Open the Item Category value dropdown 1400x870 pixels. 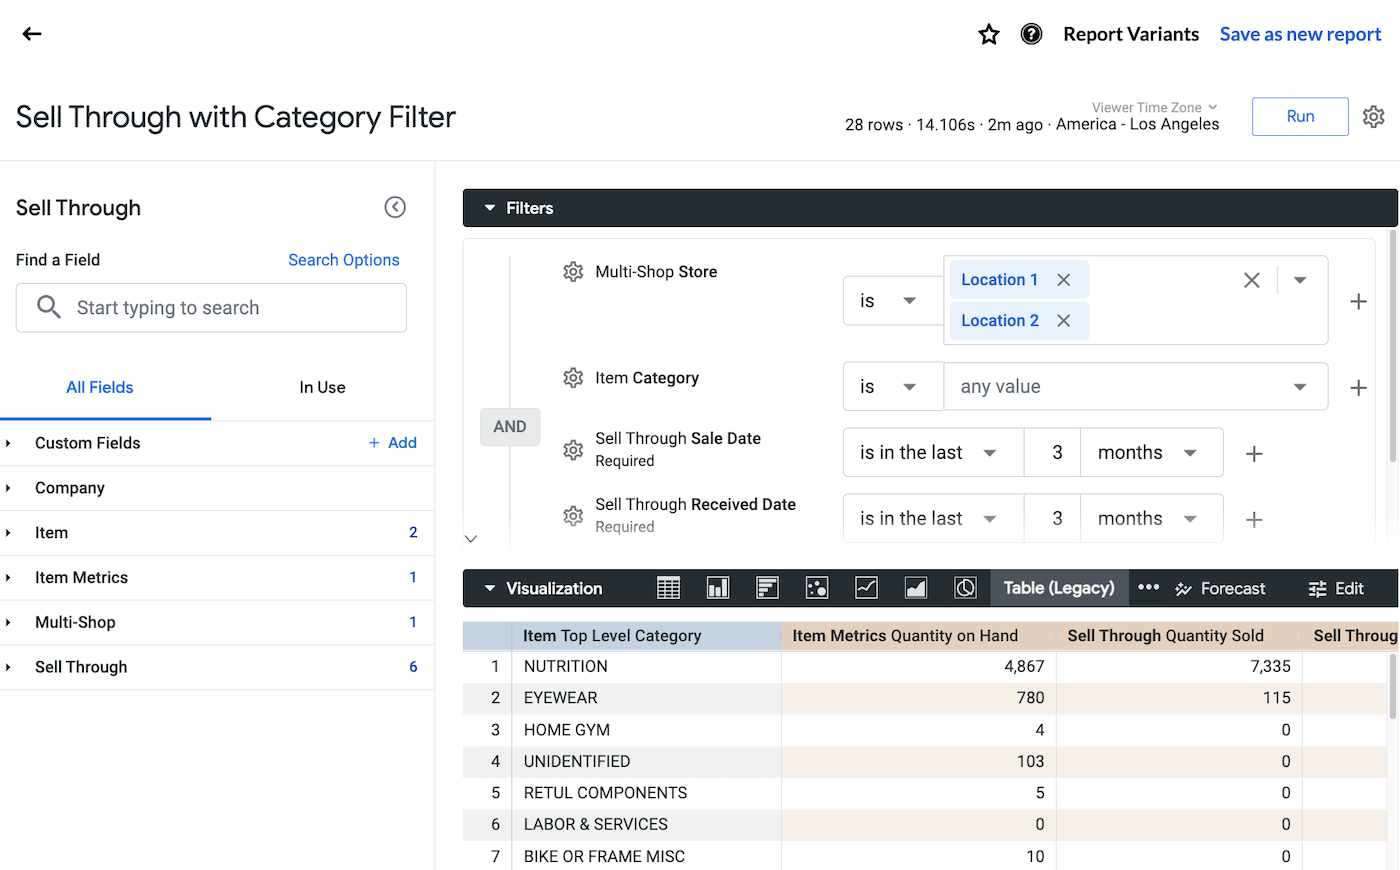coord(1299,386)
